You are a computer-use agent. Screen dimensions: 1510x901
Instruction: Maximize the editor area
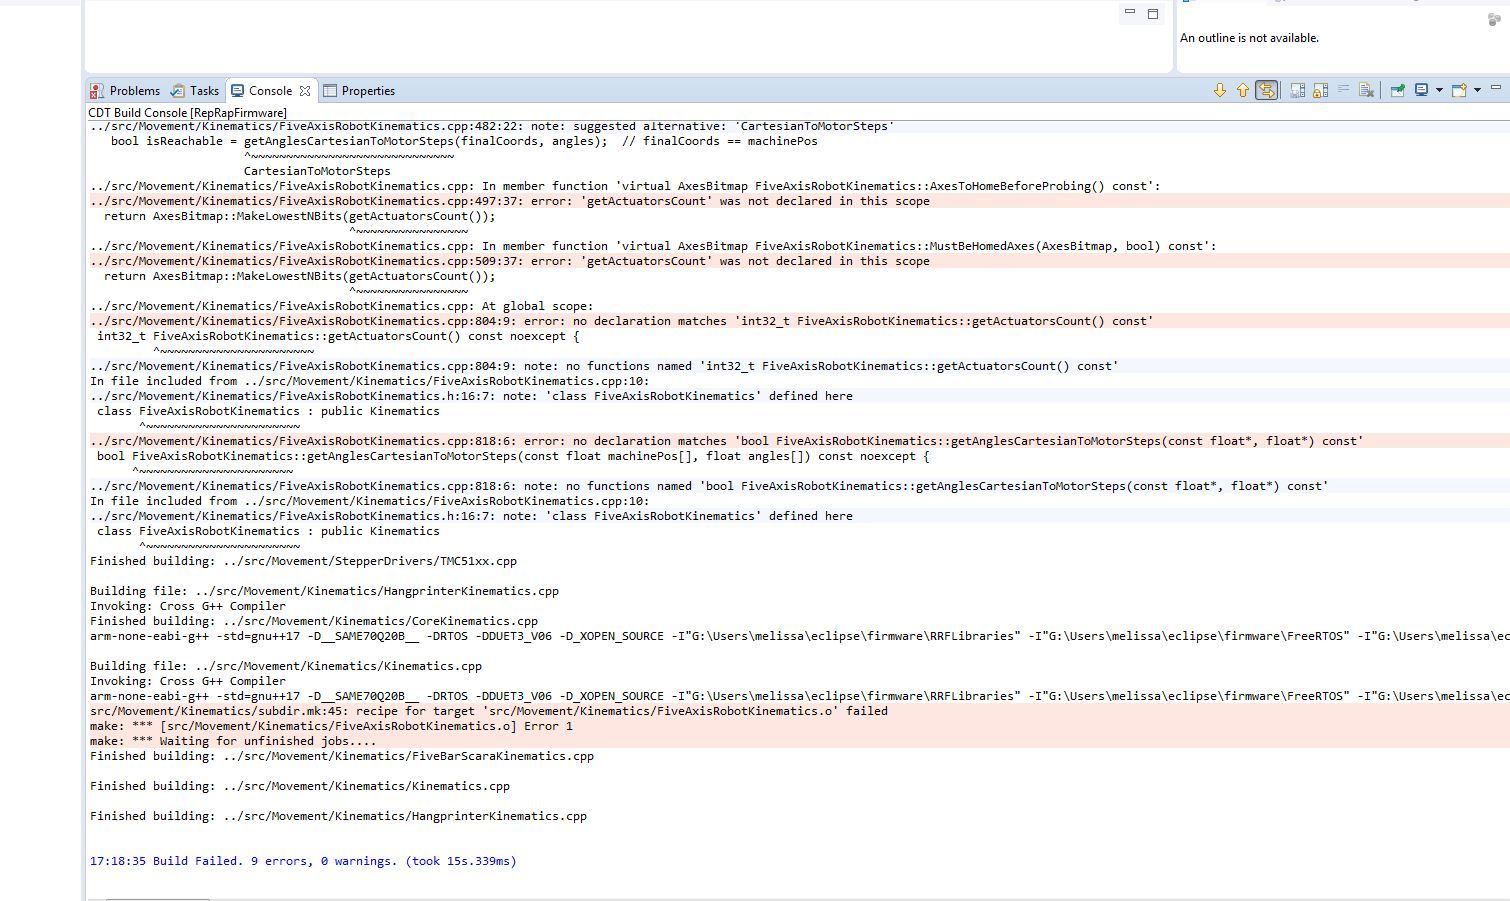pyautogui.click(x=1153, y=13)
